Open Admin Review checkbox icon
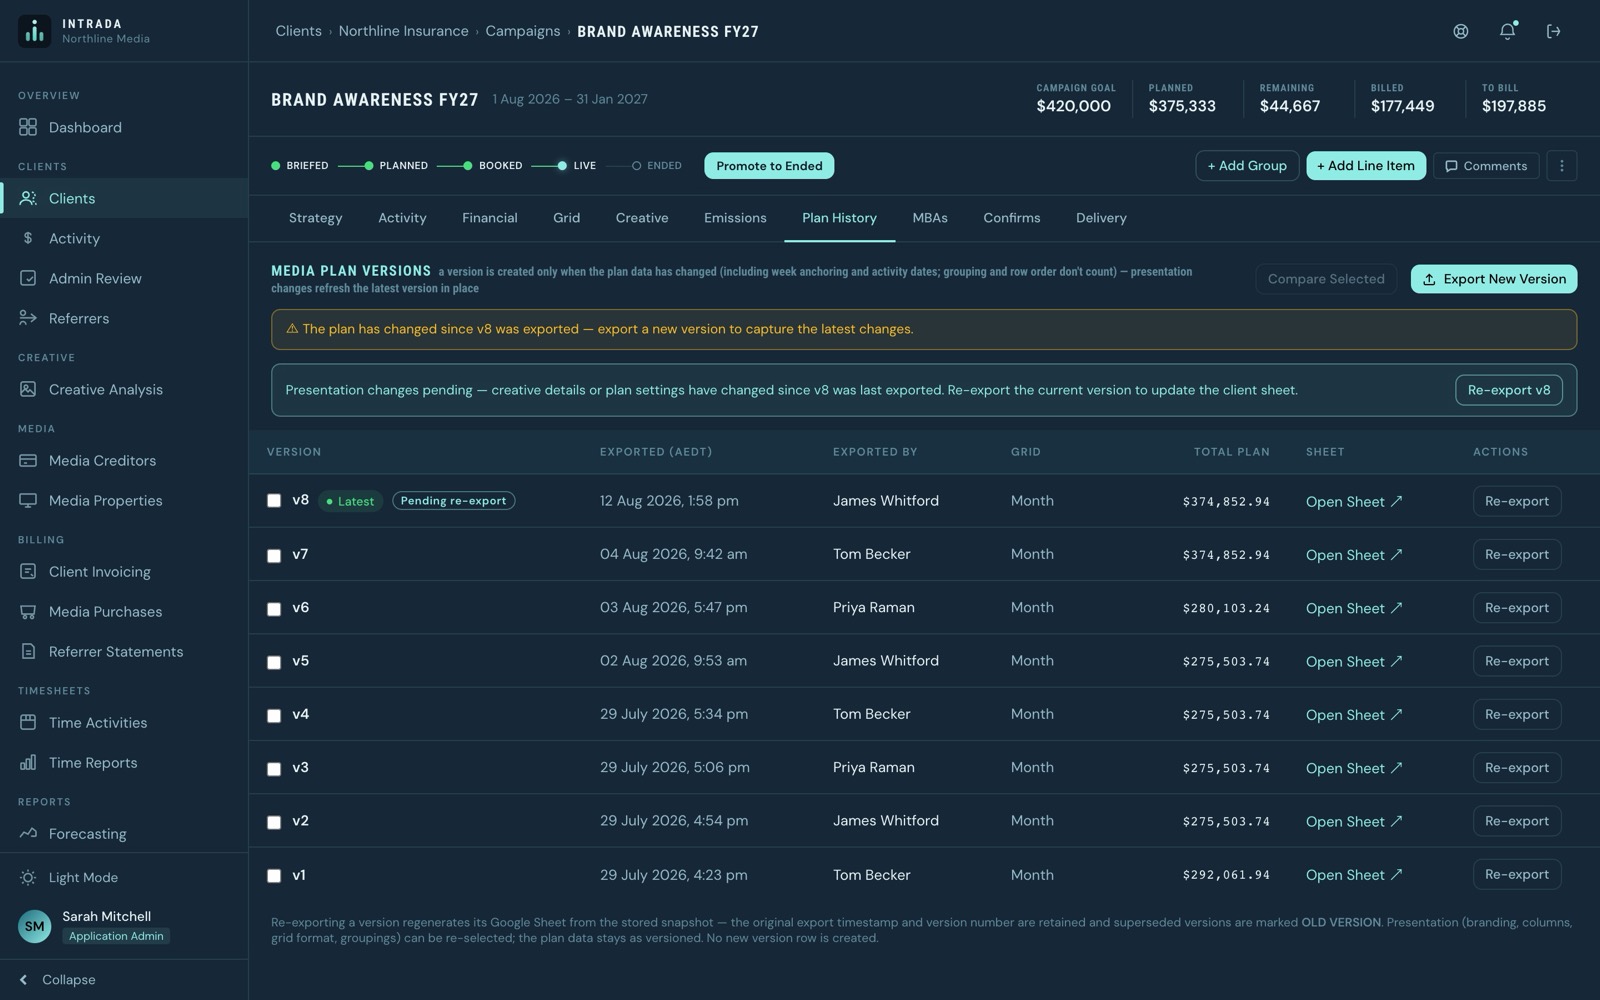The width and height of the screenshot is (1600, 1000). pos(28,278)
